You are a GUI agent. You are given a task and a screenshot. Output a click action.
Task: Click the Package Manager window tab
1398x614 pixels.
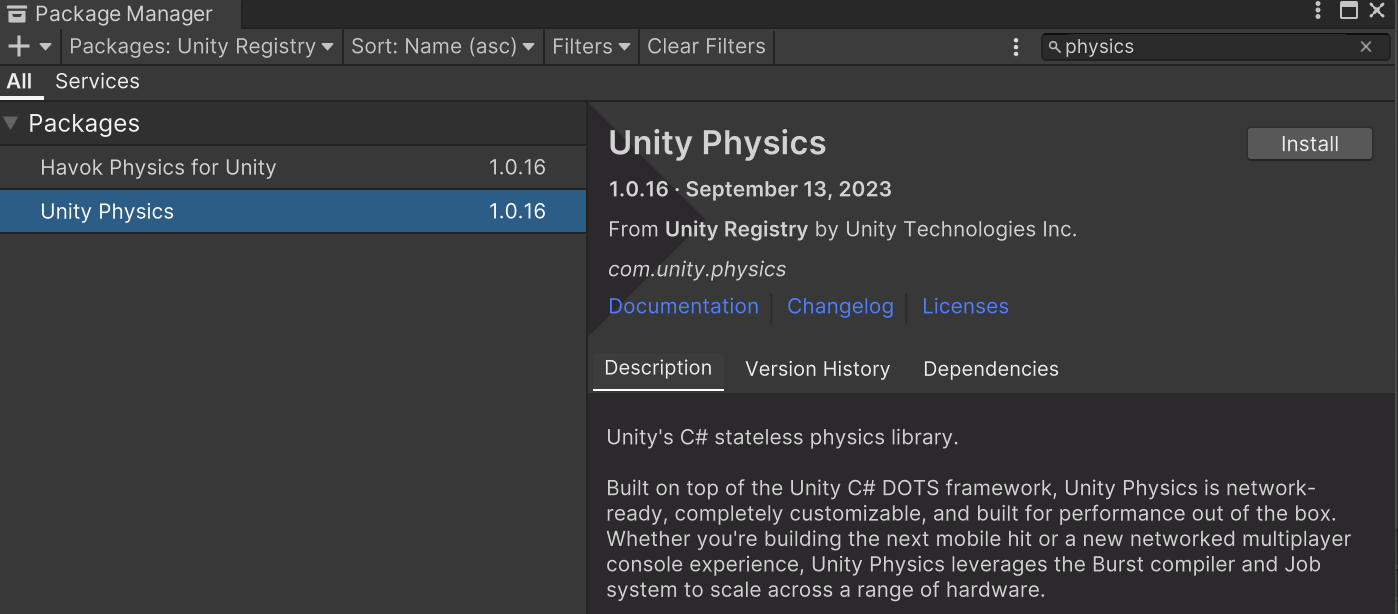point(120,14)
